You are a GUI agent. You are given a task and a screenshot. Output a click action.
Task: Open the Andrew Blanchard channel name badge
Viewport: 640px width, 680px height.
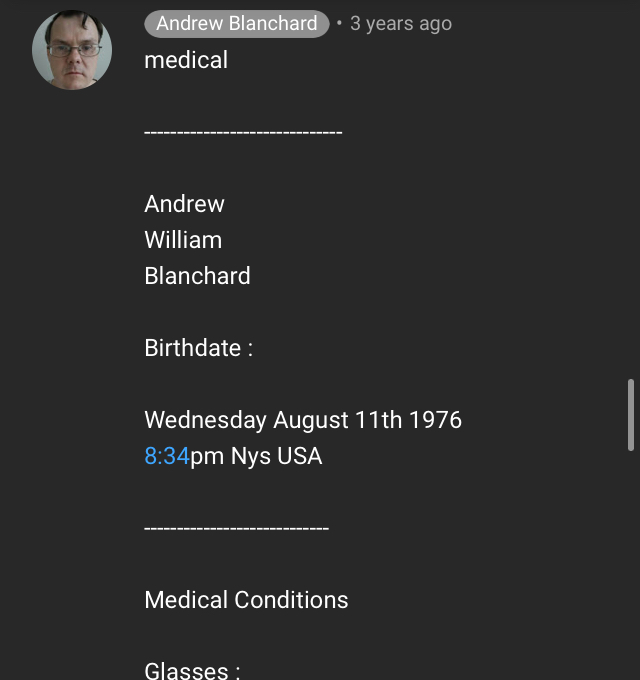click(x=236, y=24)
